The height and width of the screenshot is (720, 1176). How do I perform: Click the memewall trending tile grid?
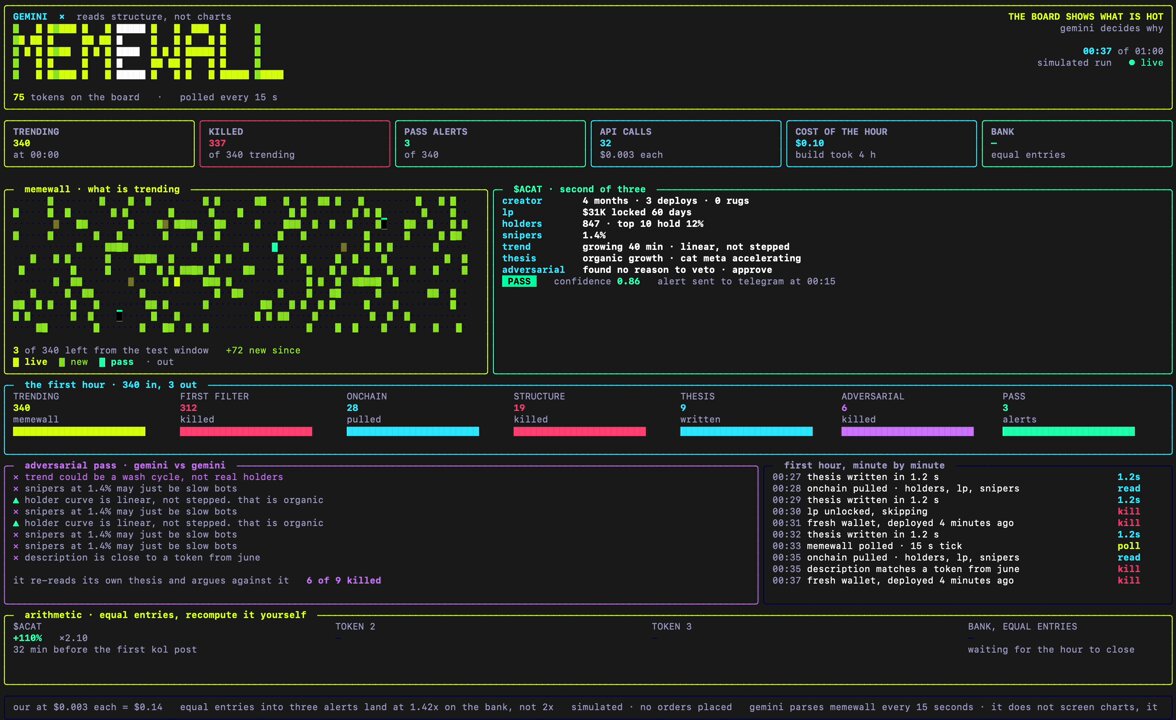tap(241, 265)
